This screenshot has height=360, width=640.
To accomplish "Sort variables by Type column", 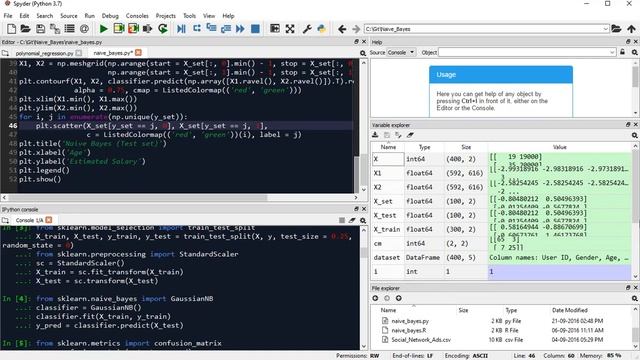I will (424, 147).
